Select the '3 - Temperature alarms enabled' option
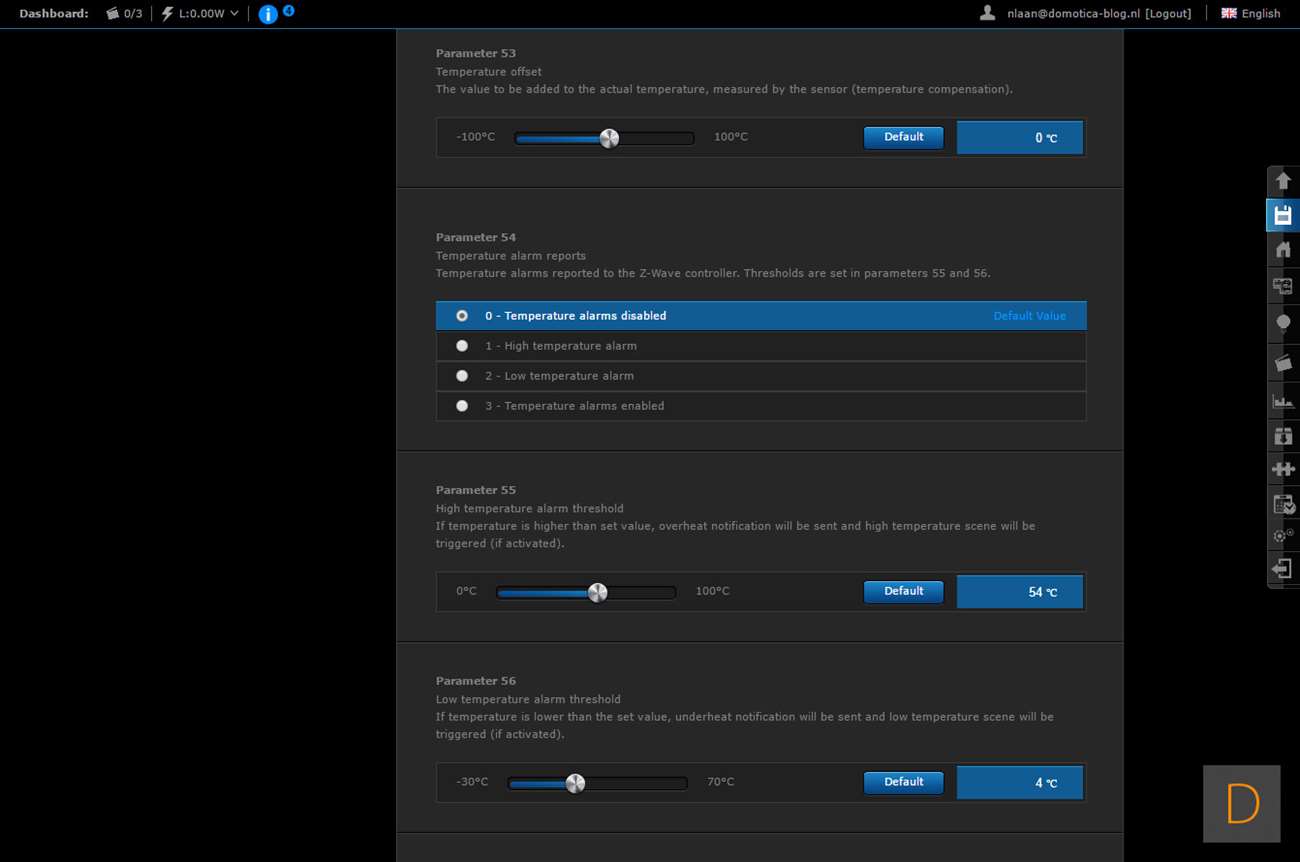The height and width of the screenshot is (862, 1300). coord(462,406)
